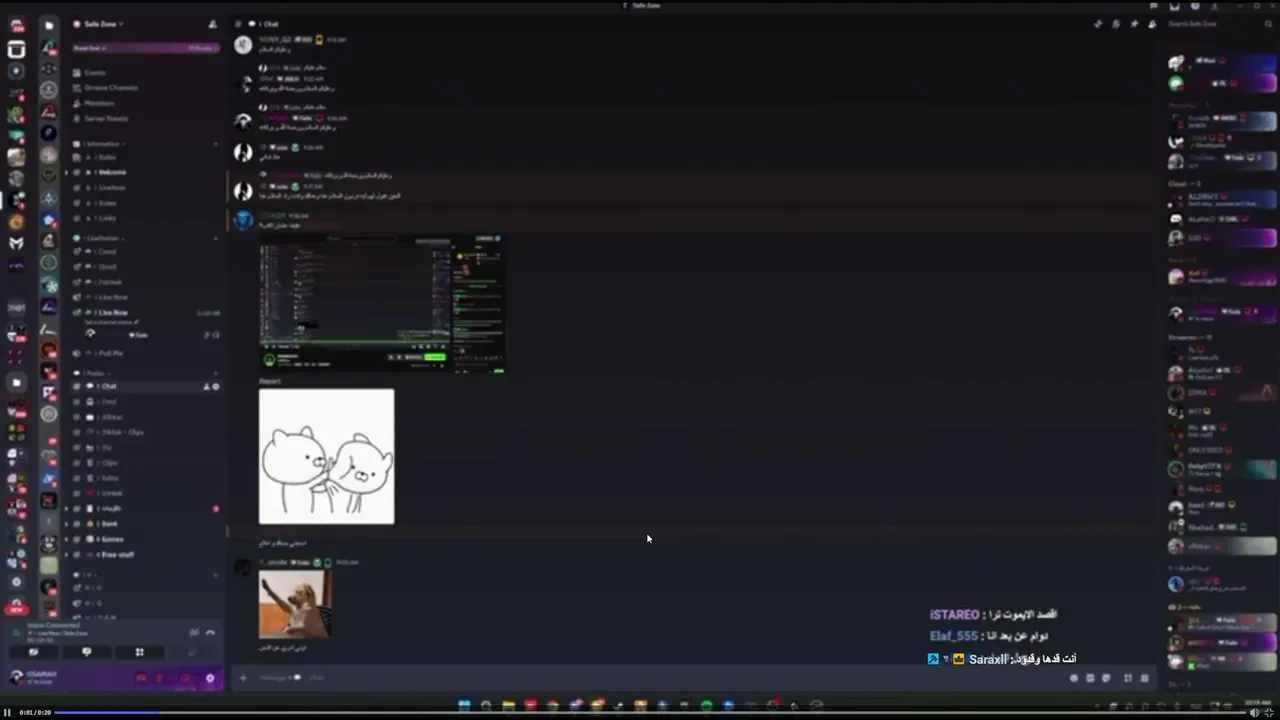This screenshot has width=1280, height=720.
Task: Open the Members entry in the sidebar
Action: click(x=99, y=103)
